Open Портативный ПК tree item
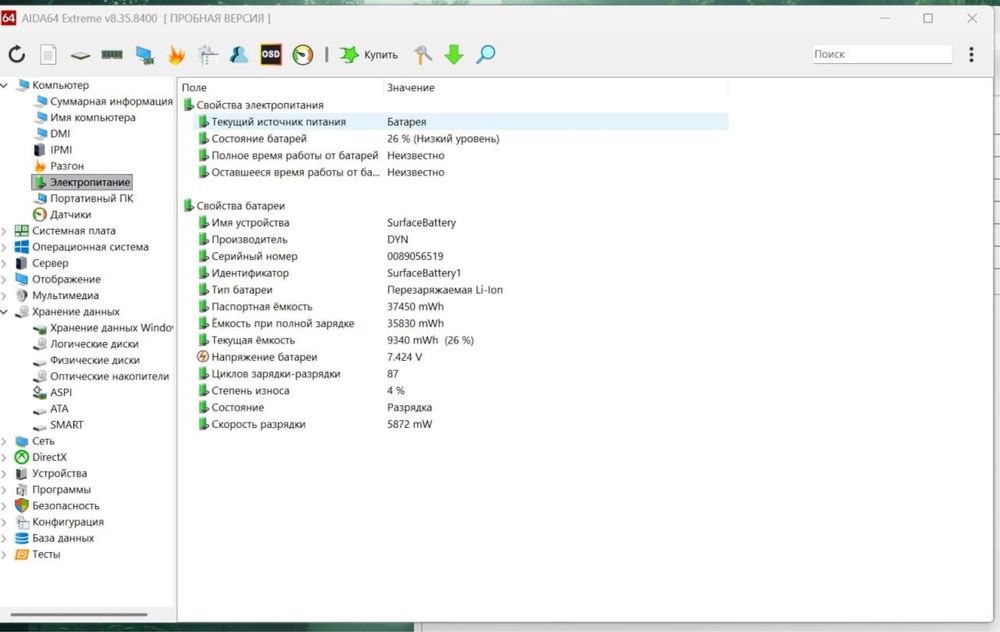1000x632 pixels. point(92,198)
